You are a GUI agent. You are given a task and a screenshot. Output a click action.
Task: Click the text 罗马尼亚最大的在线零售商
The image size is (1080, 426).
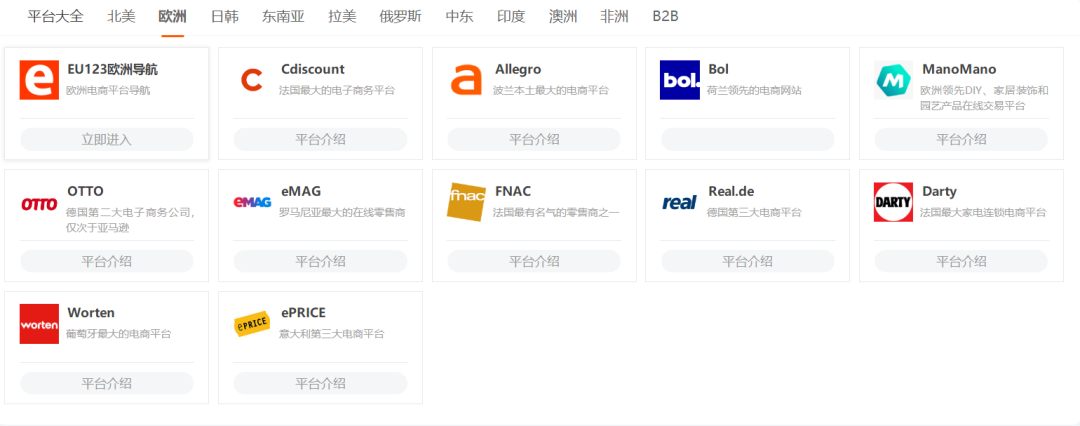(x=342, y=212)
